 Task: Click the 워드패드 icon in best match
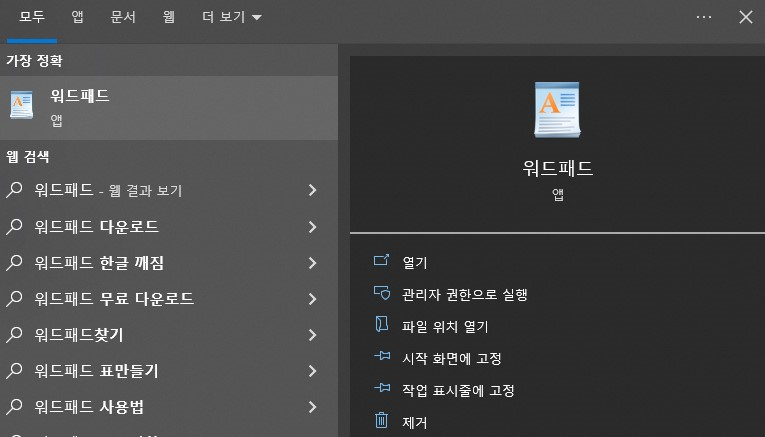click(21, 104)
